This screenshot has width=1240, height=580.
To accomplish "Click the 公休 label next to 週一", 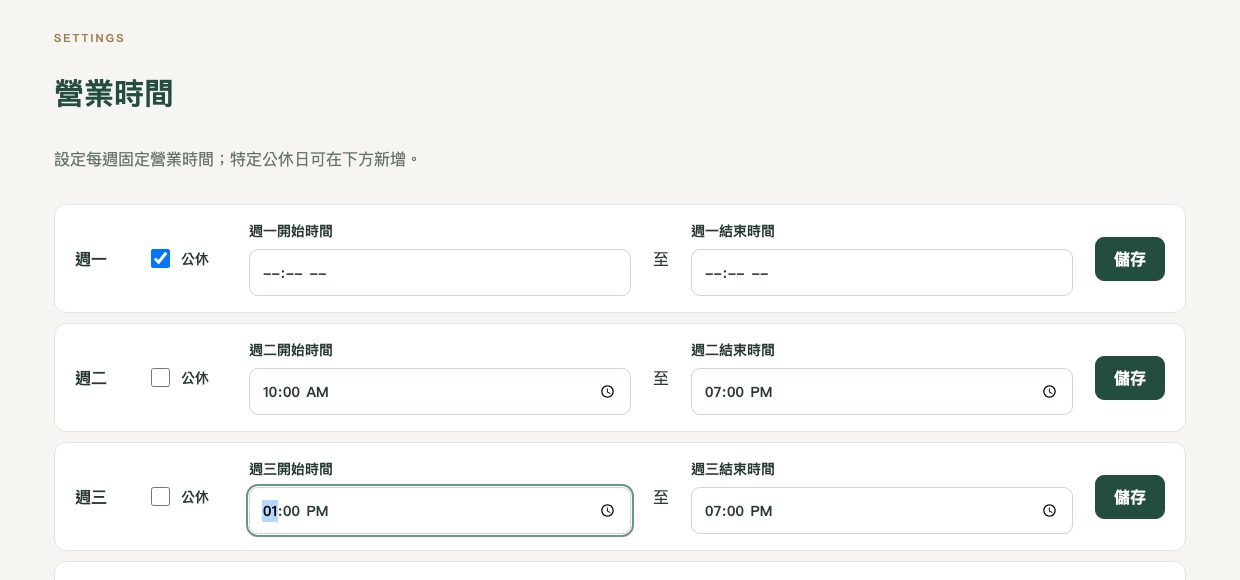I will tap(195, 259).
